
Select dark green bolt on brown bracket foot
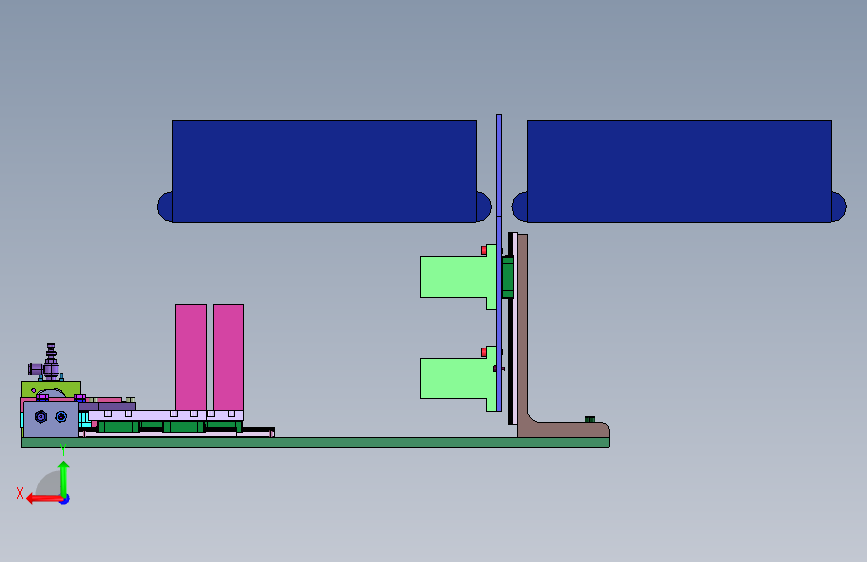590,419
